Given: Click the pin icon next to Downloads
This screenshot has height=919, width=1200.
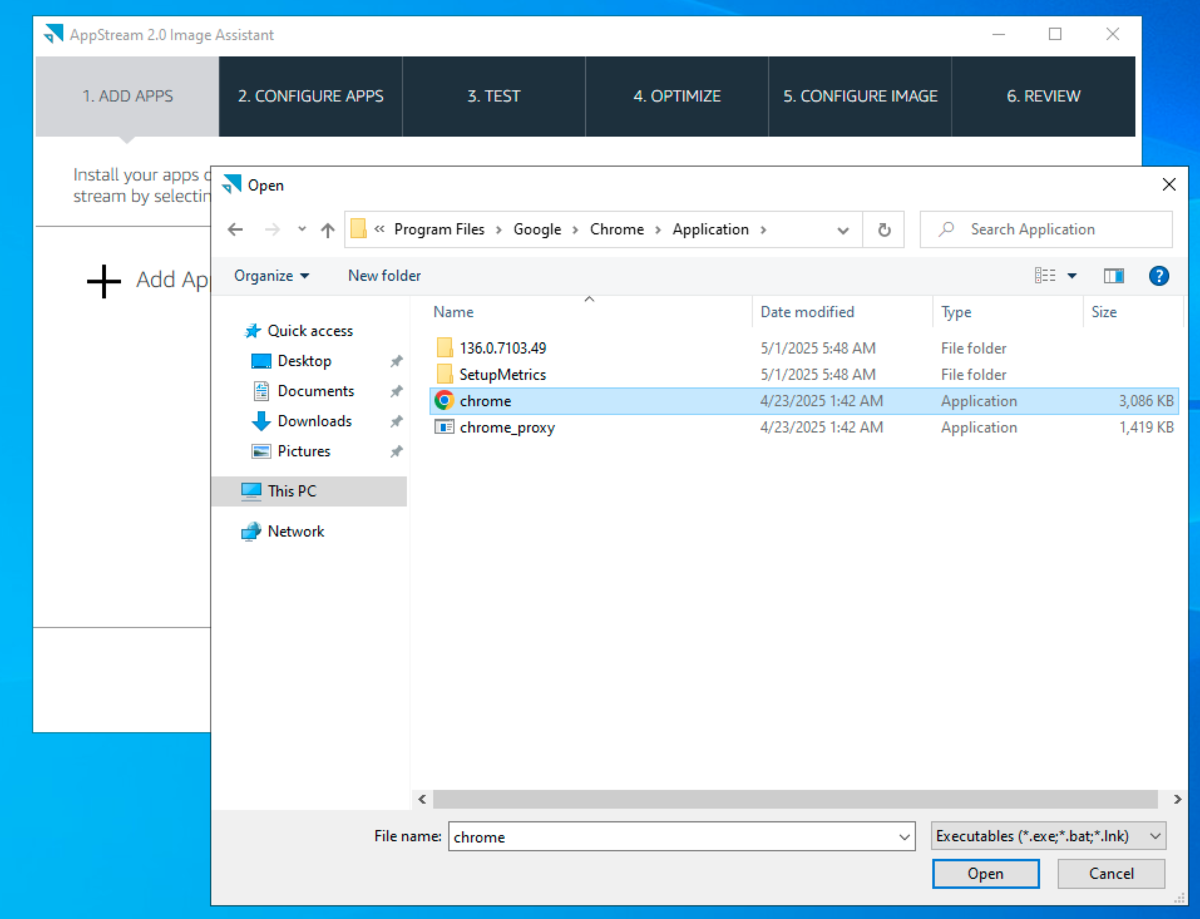Looking at the screenshot, I should click(x=396, y=421).
